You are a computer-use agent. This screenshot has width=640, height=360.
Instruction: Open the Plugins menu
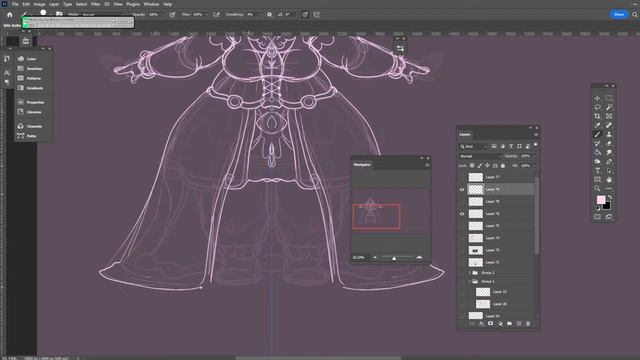pos(133,4)
